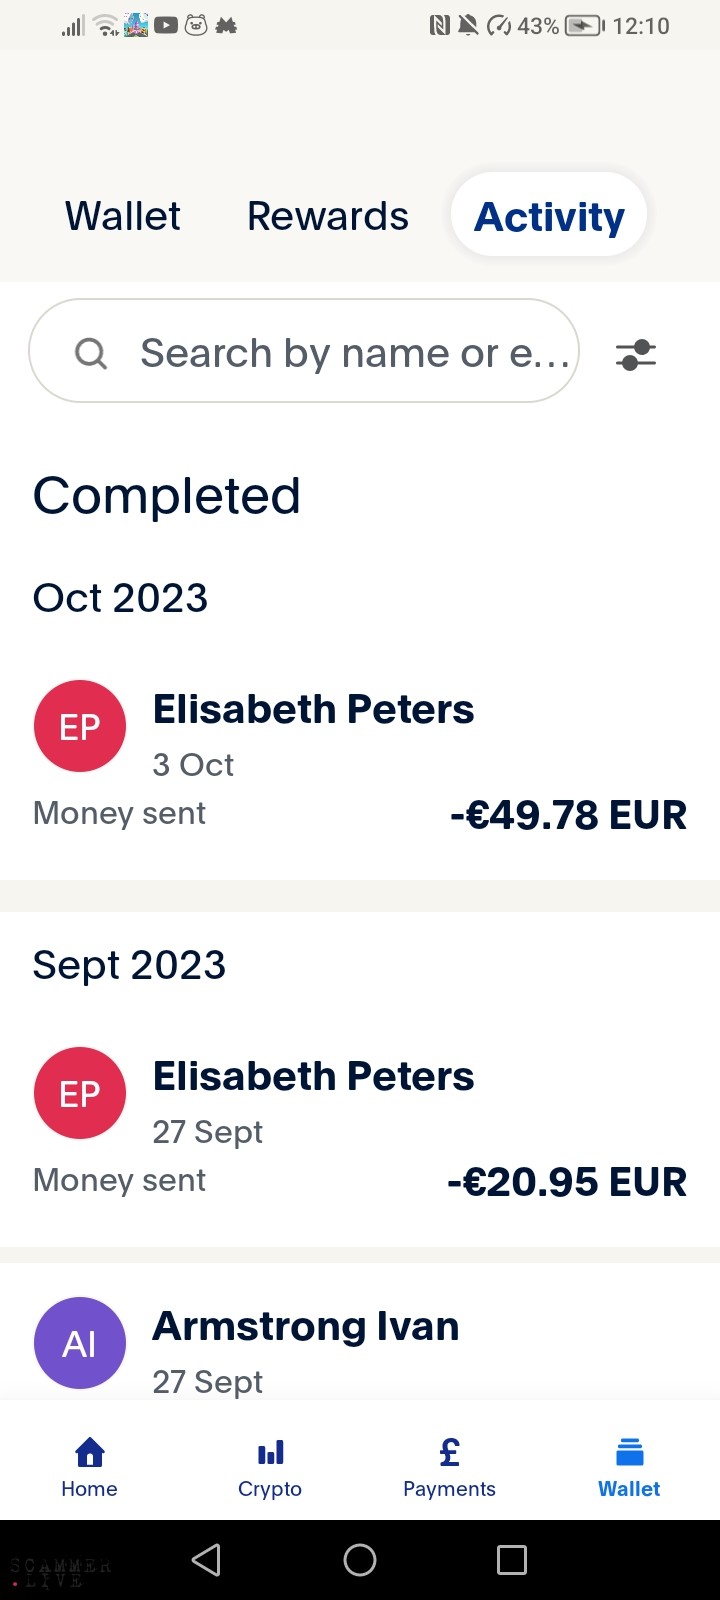Tap the red EP avatar for 3 Oct
Image resolution: width=720 pixels, height=1600 pixels.
click(x=80, y=726)
